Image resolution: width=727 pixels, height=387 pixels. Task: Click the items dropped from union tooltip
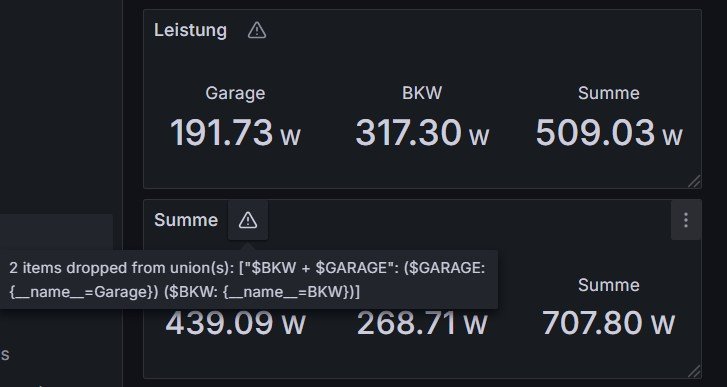tap(248, 280)
